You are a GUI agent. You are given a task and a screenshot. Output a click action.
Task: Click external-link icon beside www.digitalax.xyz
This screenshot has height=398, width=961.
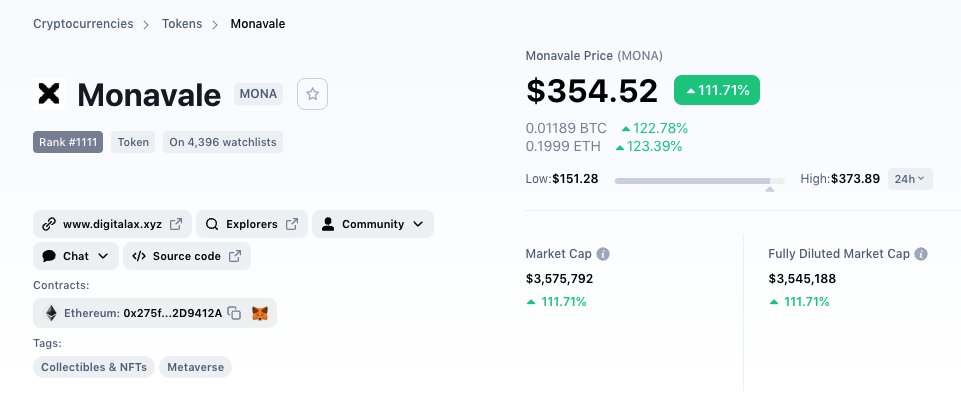coord(176,224)
